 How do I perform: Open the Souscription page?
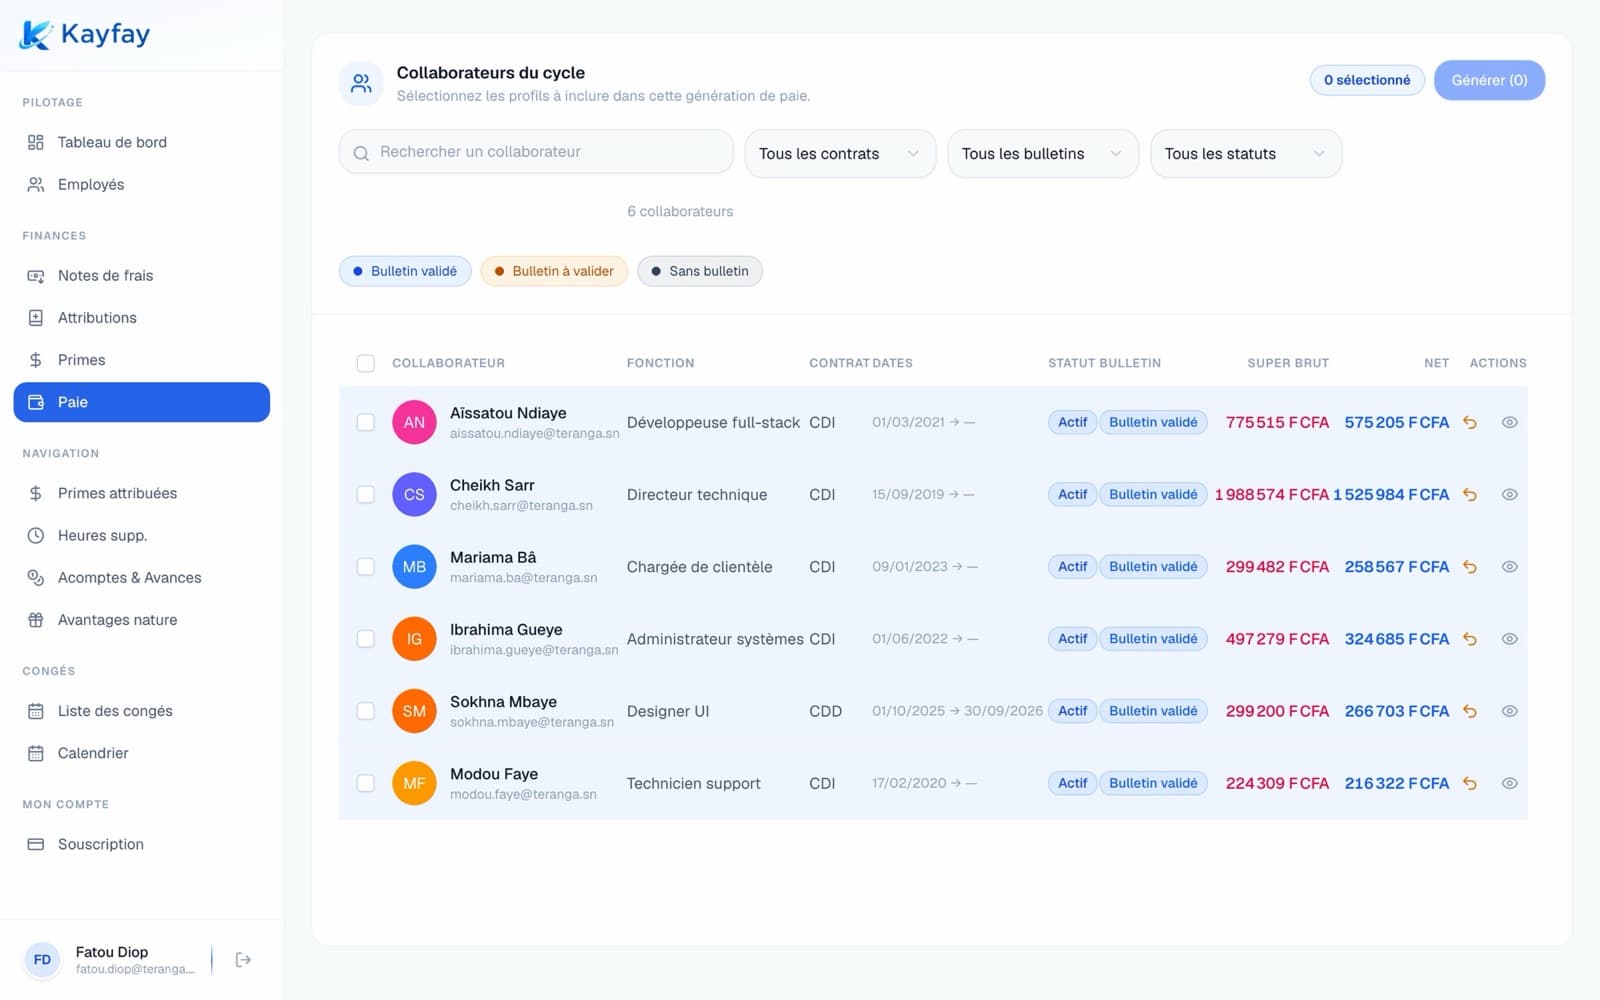pos(141,844)
